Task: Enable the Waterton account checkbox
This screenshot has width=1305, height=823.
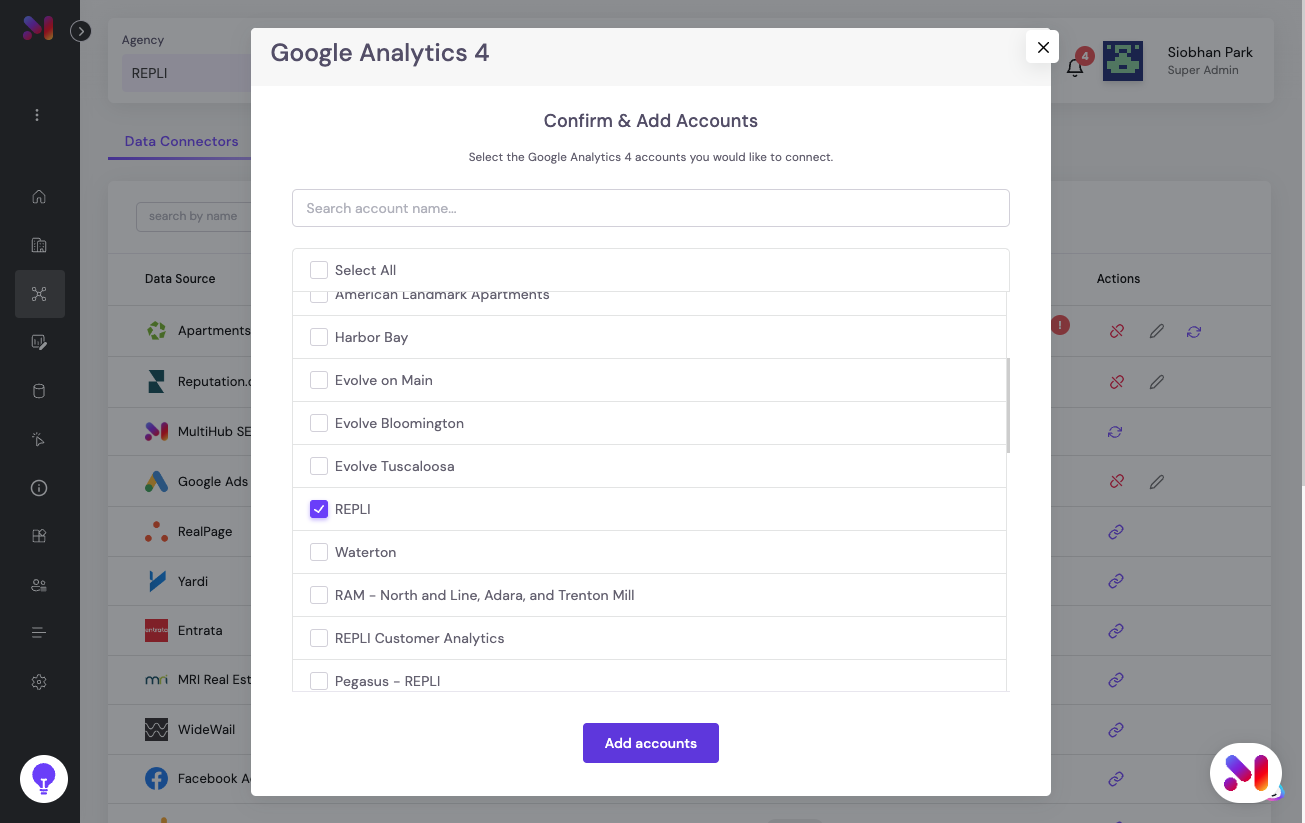Action: click(319, 552)
